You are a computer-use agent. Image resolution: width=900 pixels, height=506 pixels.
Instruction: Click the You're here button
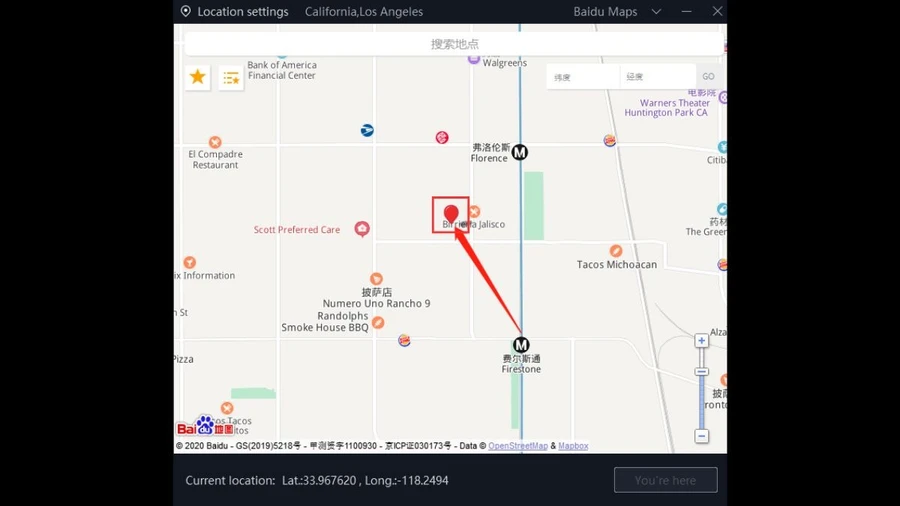pos(665,480)
